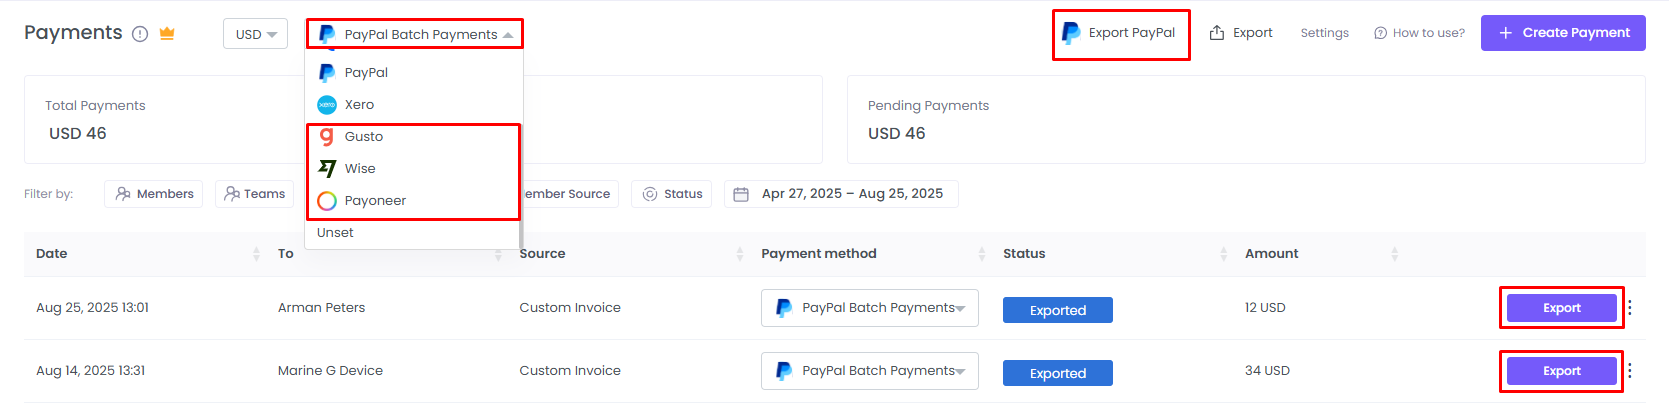Click the three-dot menu for Arman Peters row
This screenshot has height=416, width=1669.
tap(1630, 308)
